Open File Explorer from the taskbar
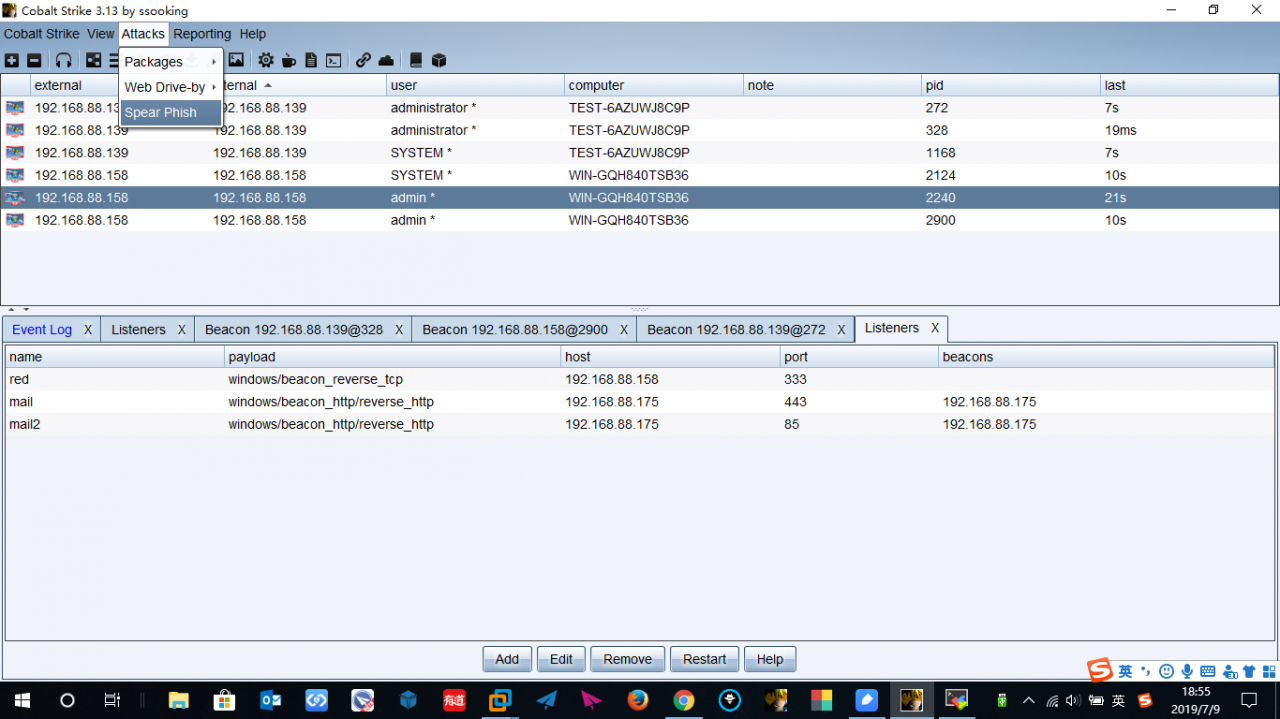 (178, 700)
